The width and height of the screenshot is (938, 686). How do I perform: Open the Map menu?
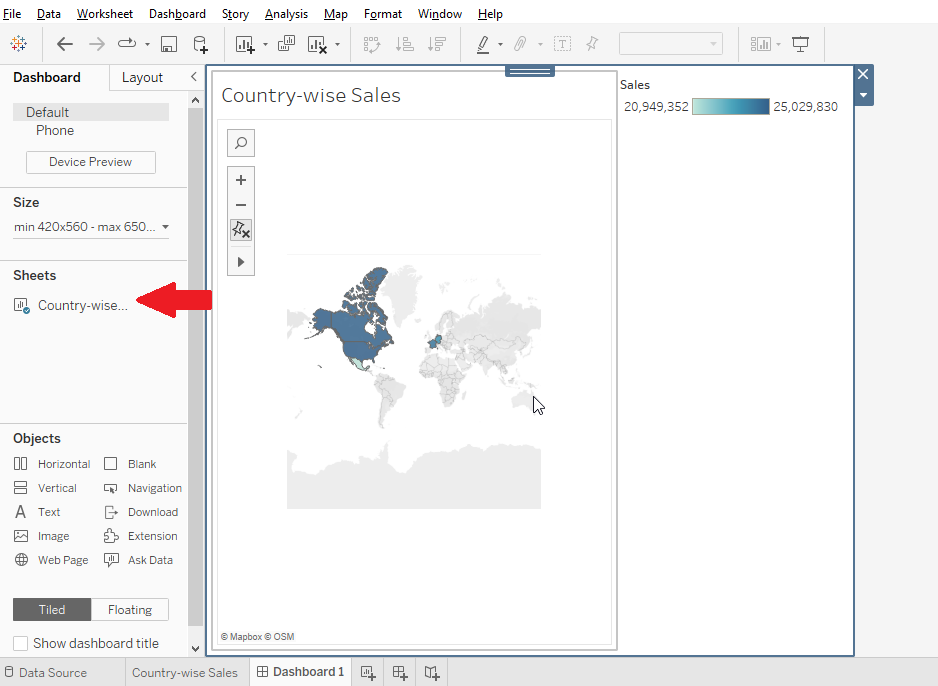[336, 14]
